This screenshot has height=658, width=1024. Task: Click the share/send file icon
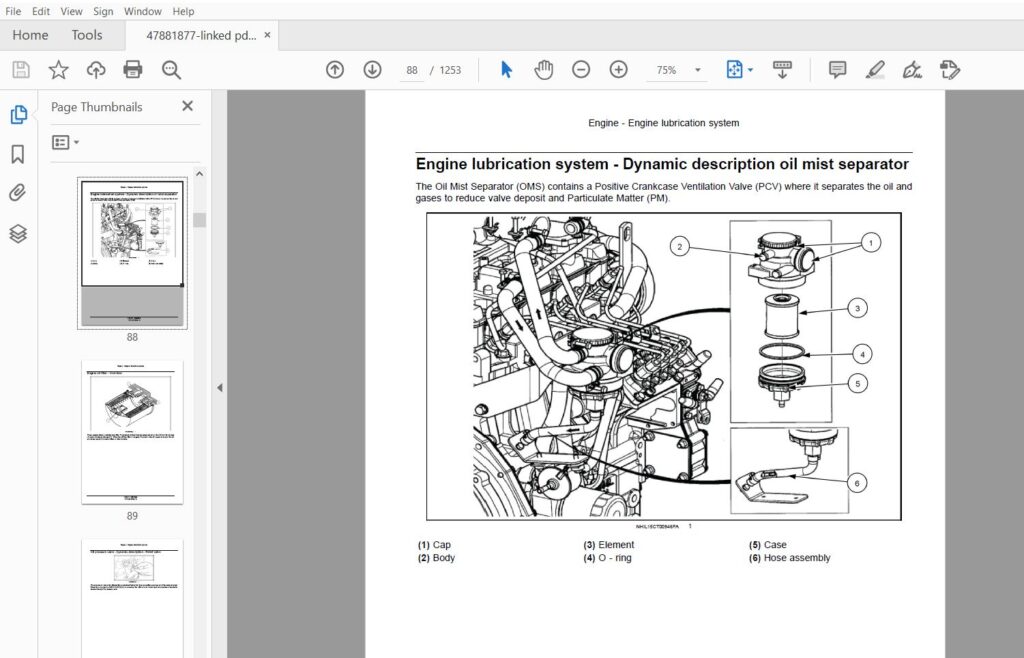[950, 70]
